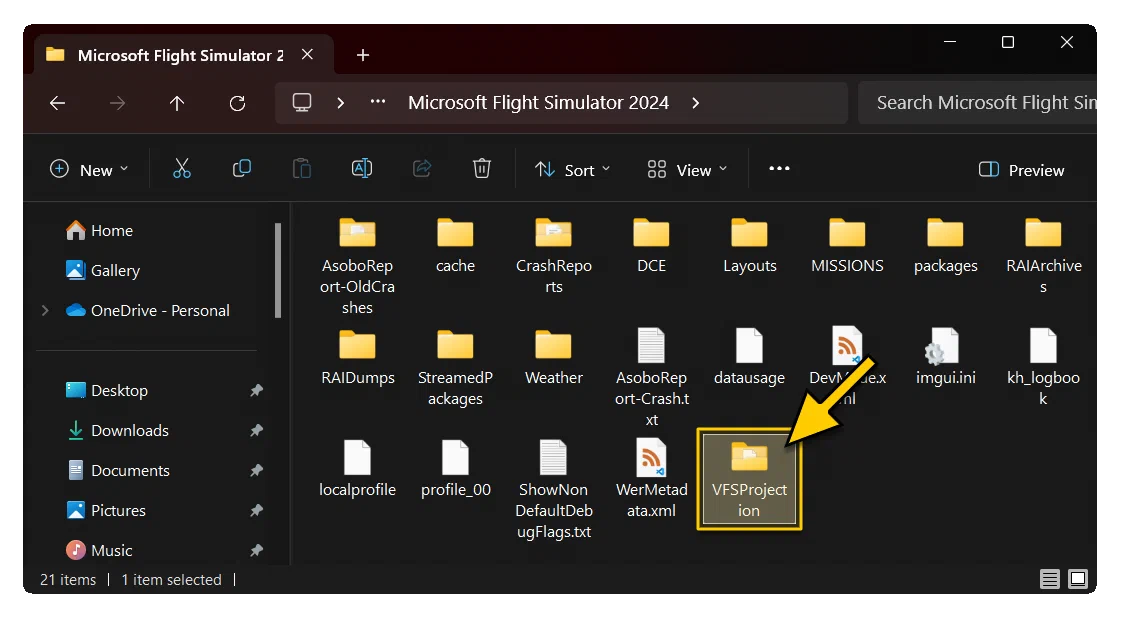Select the packages folder
Viewport: 1121px width, 619px height.
(945, 246)
